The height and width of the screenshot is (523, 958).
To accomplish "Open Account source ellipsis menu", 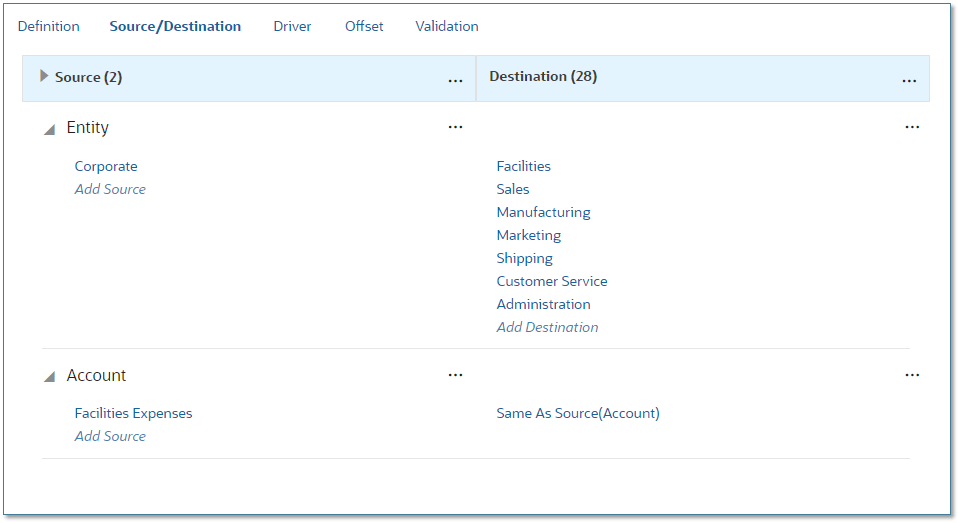I will point(455,375).
